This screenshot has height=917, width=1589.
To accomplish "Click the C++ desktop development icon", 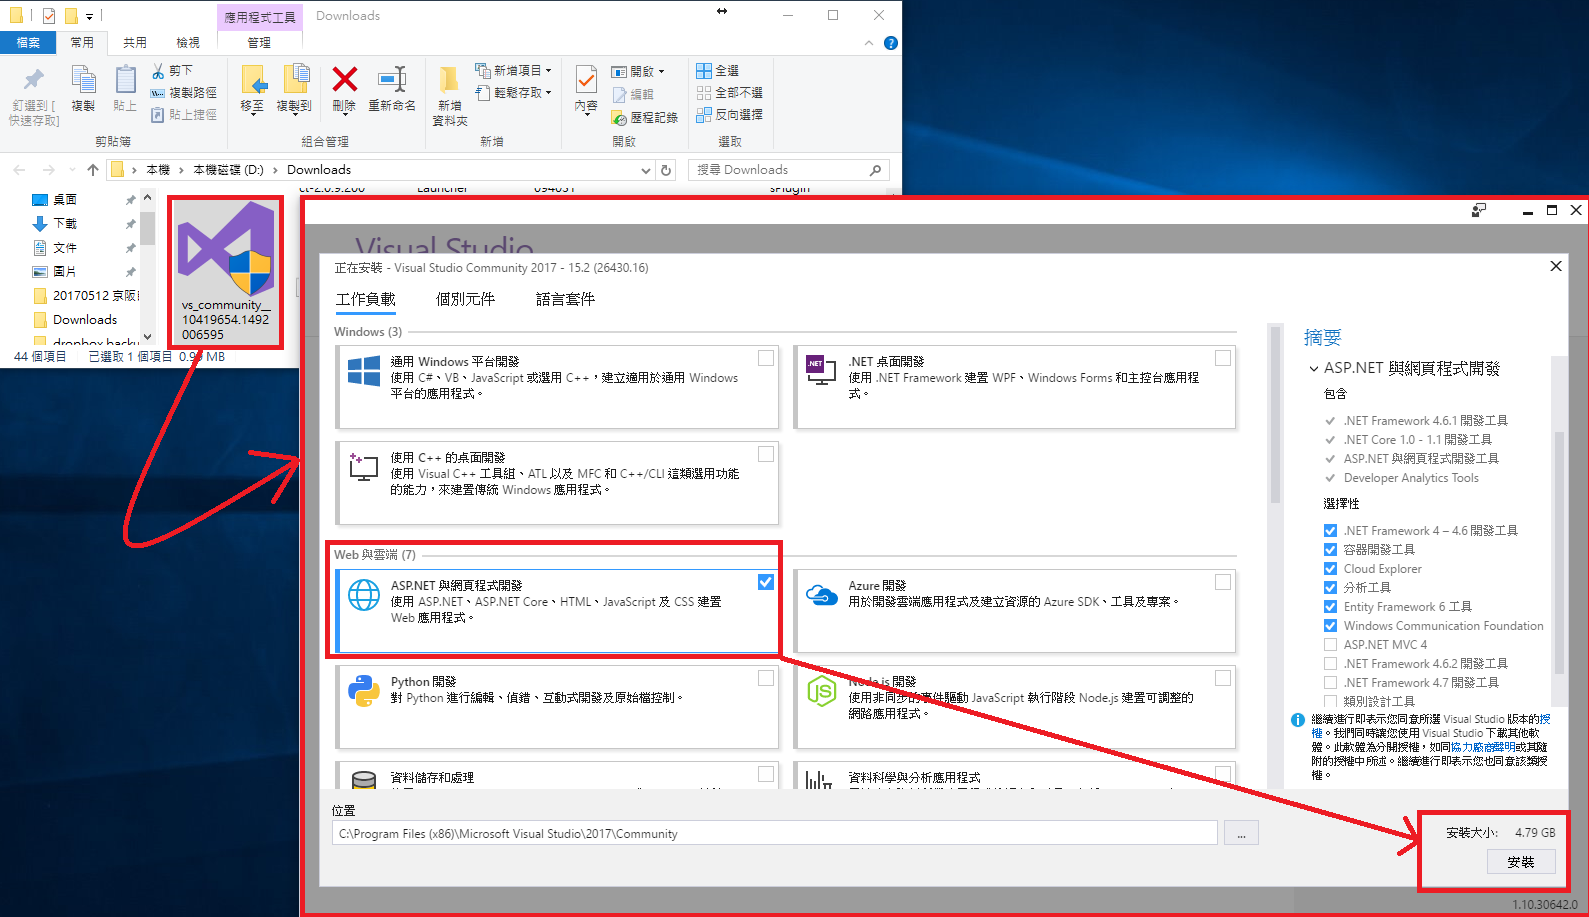I will coord(364,467).
